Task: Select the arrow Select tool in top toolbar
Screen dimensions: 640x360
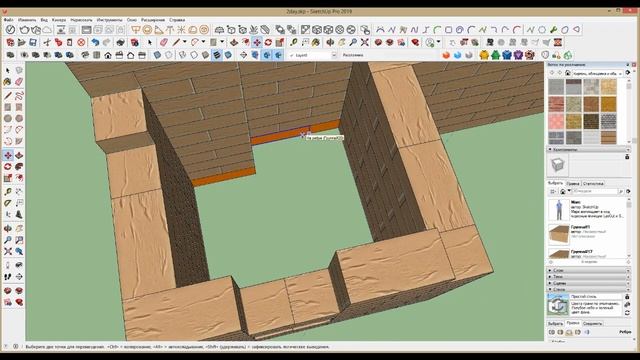Action: coord(150,42)
